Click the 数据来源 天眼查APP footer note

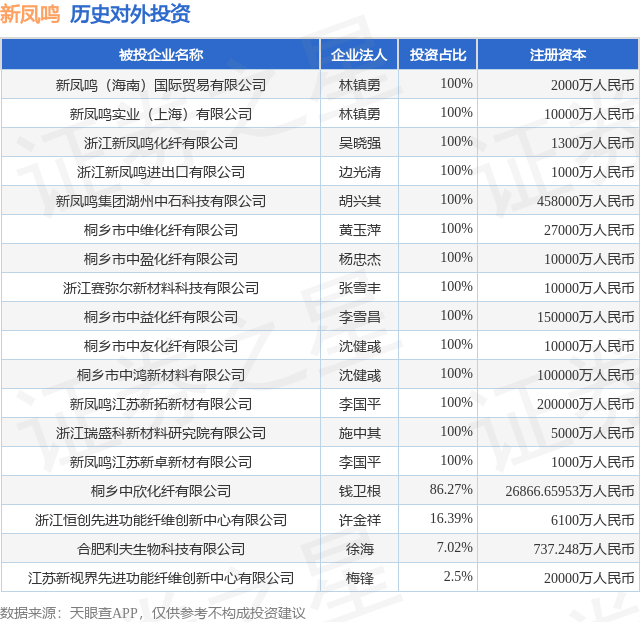tap(153, 613)
